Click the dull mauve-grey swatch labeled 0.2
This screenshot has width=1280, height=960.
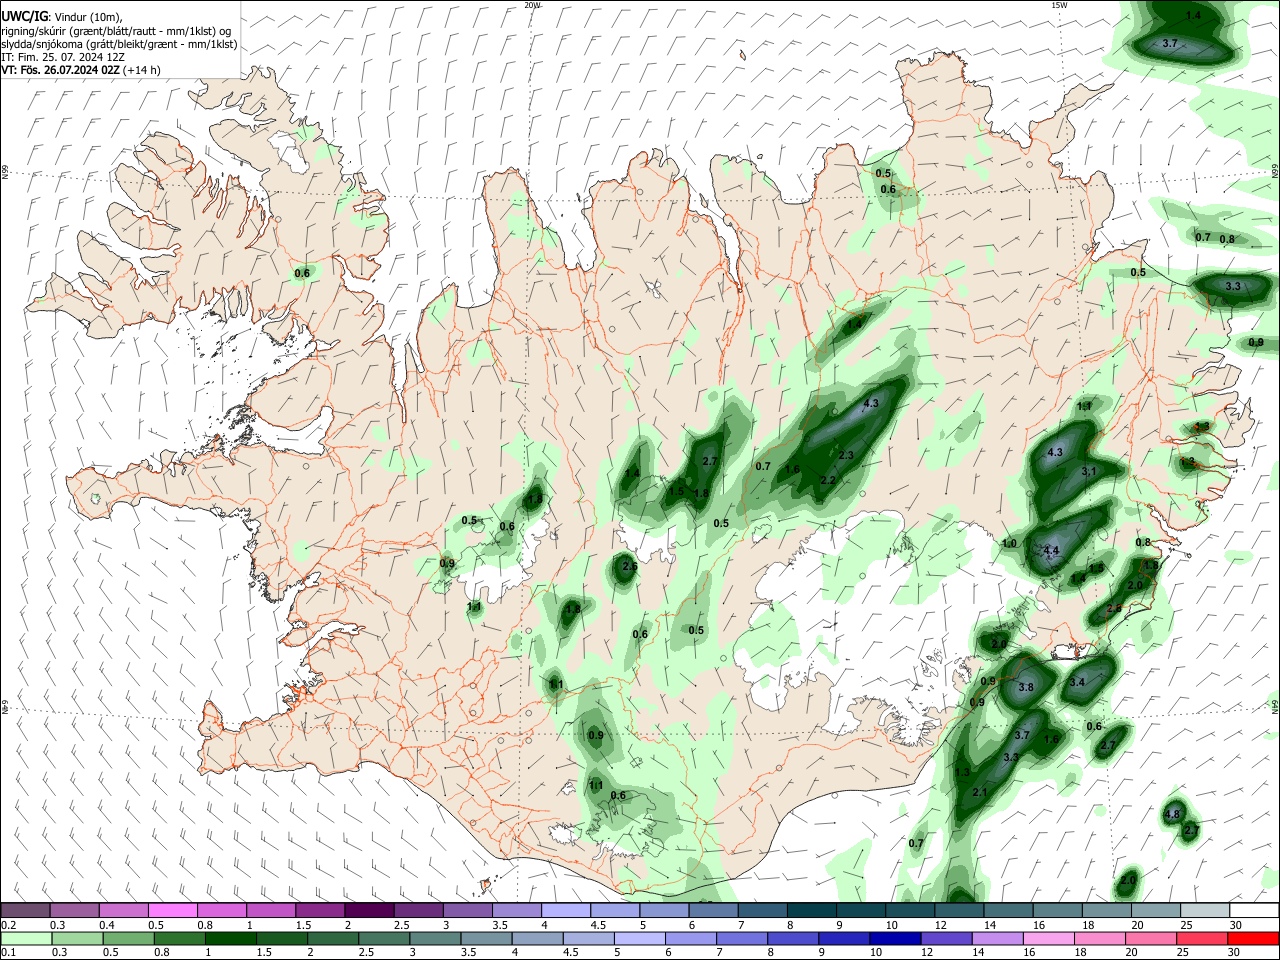click(x=25, y=910)
